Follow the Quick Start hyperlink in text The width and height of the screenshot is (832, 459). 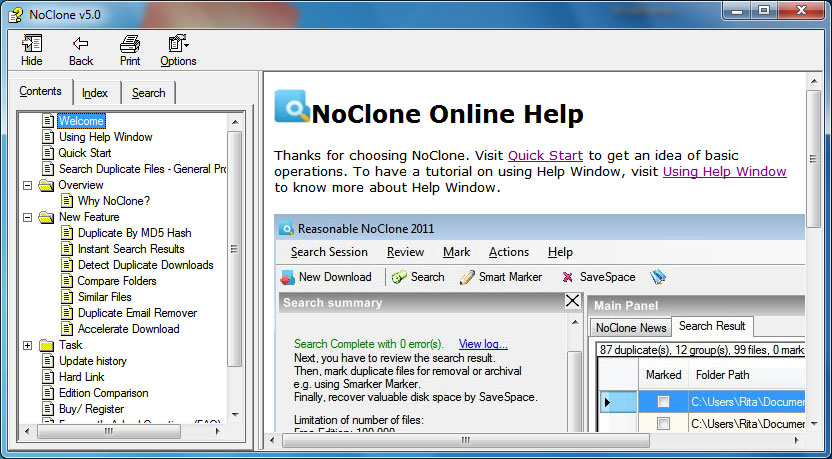click(x=545, y=155)
